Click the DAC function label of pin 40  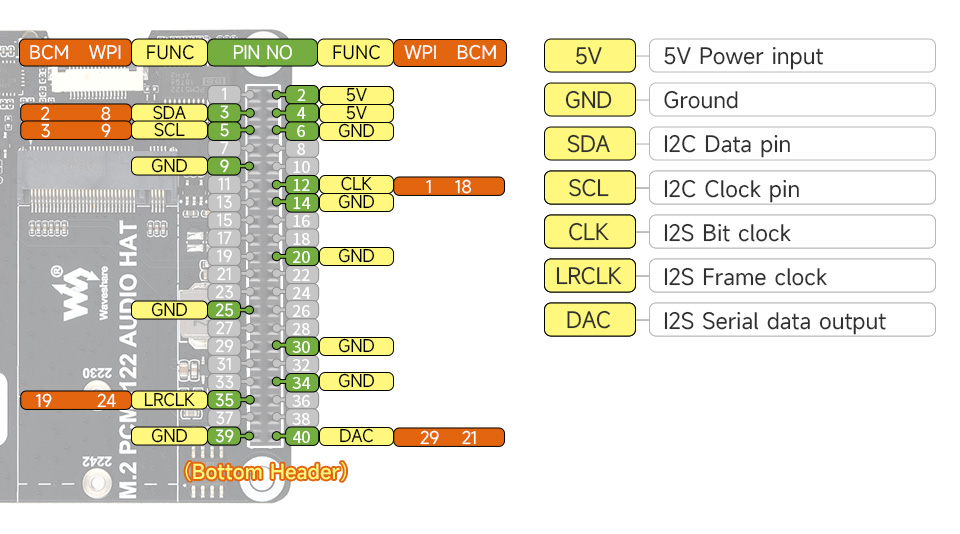356,436
